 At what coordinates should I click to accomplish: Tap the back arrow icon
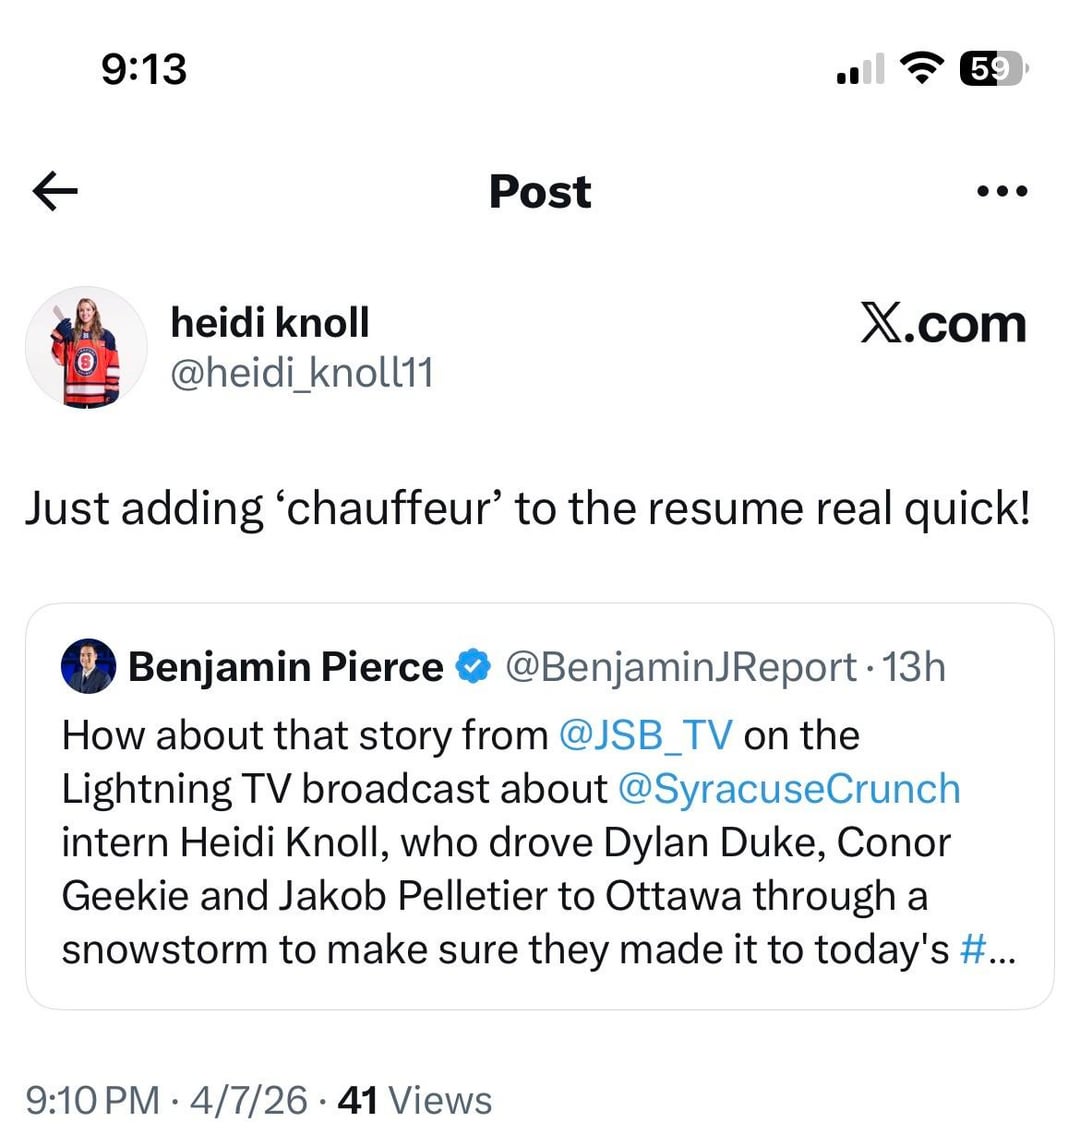tap(55, 191)
